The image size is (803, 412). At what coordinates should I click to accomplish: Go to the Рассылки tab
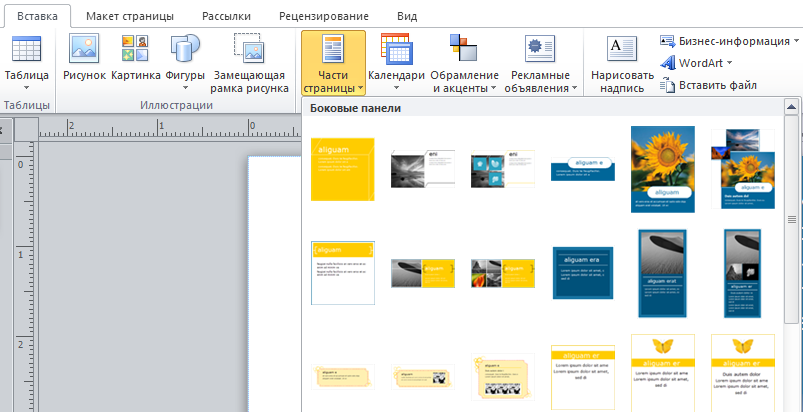(226, 17)
